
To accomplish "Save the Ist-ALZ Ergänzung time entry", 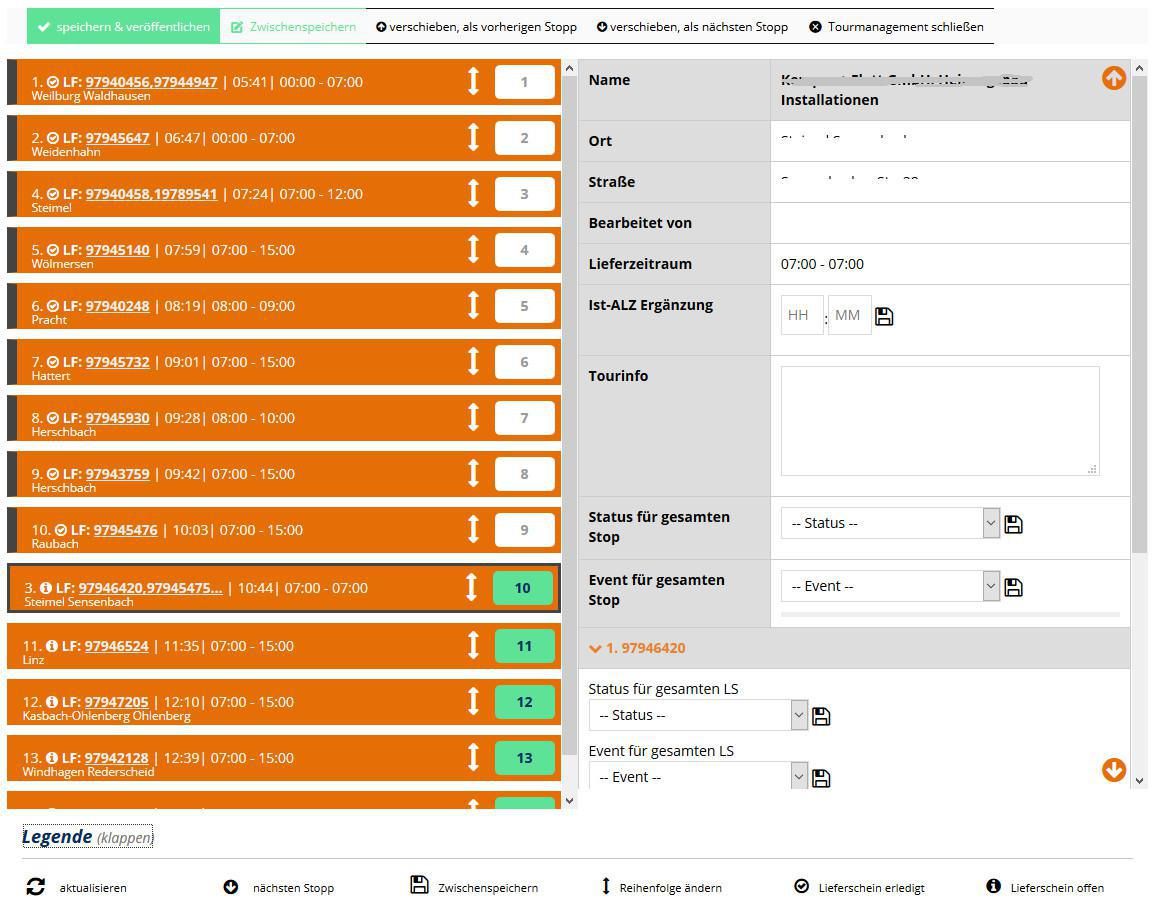I will pyautogui.click(x=884, y=316).
